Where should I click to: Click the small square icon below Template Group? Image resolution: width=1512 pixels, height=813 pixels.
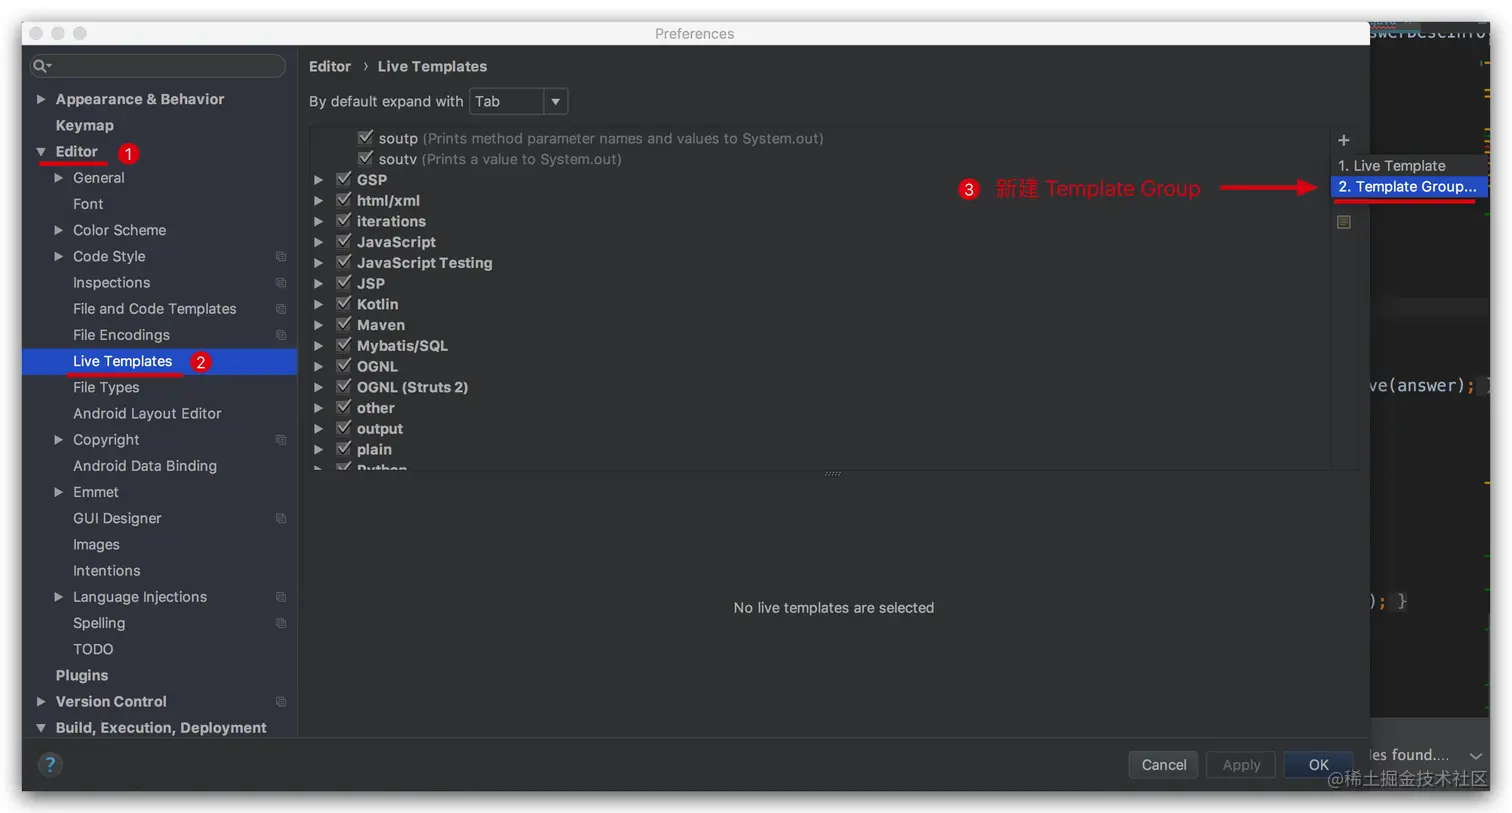click(x=1344, y=222)
